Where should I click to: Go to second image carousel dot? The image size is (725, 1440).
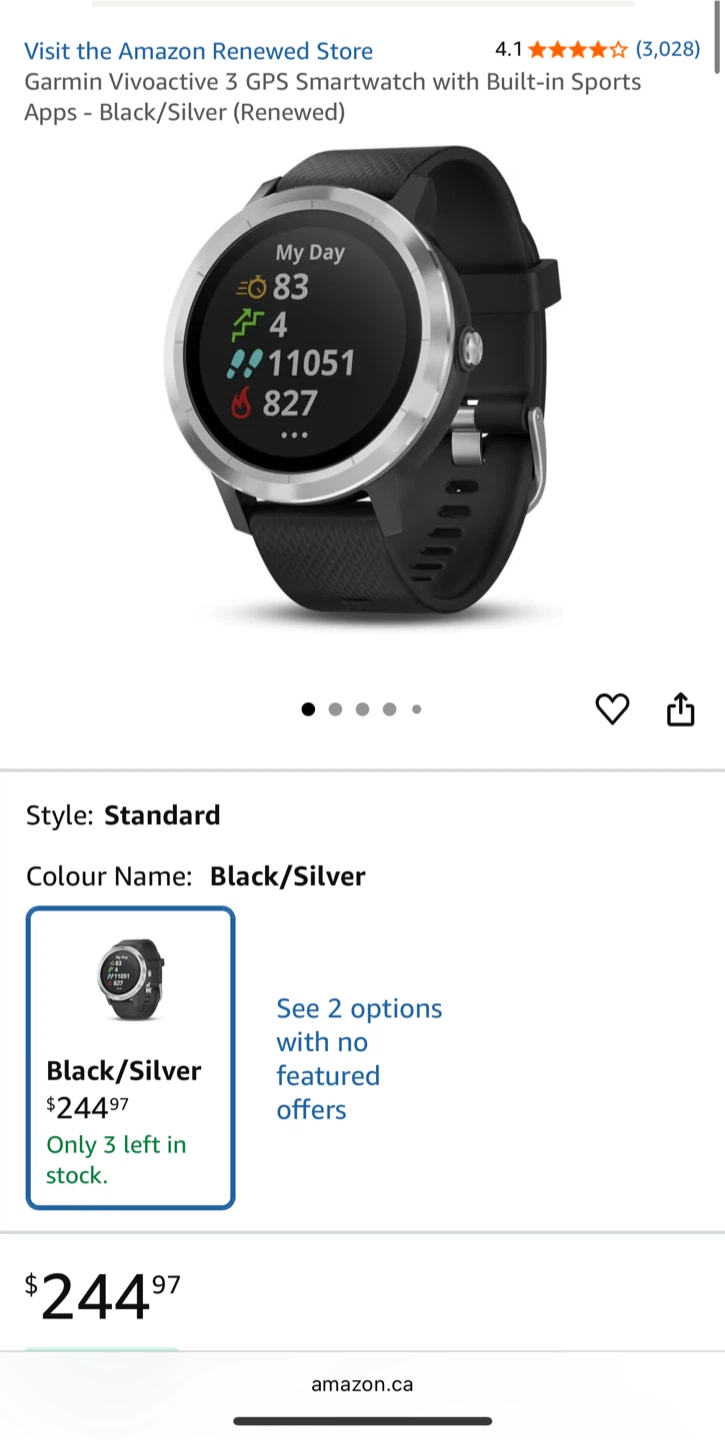pyautogui.click(x=335, y=709)
